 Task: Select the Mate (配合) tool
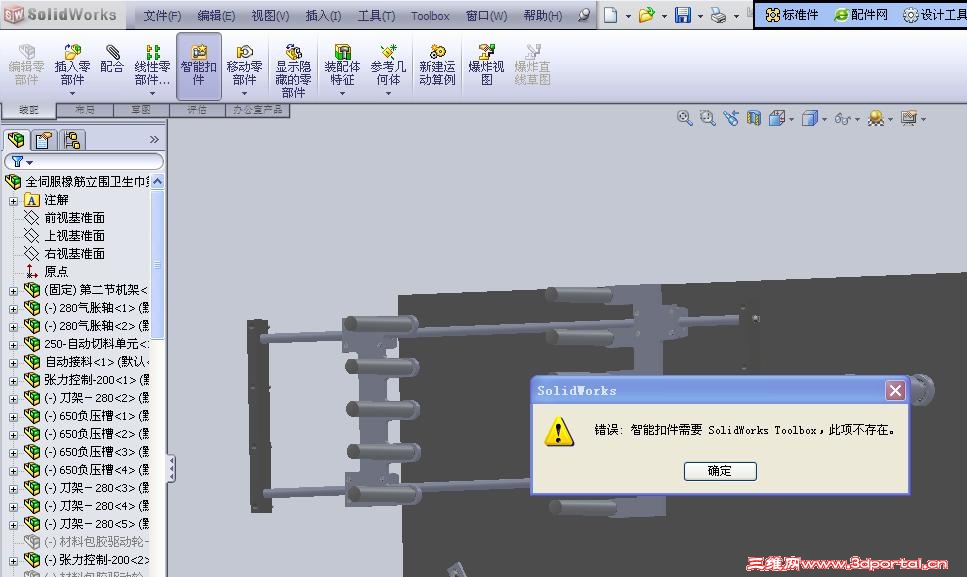pyautogui.click(x=112, y=59)
